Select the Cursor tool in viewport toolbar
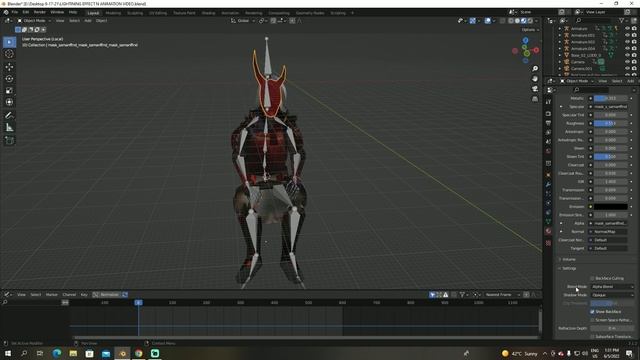The image size is (640, 360). [9, 54]
